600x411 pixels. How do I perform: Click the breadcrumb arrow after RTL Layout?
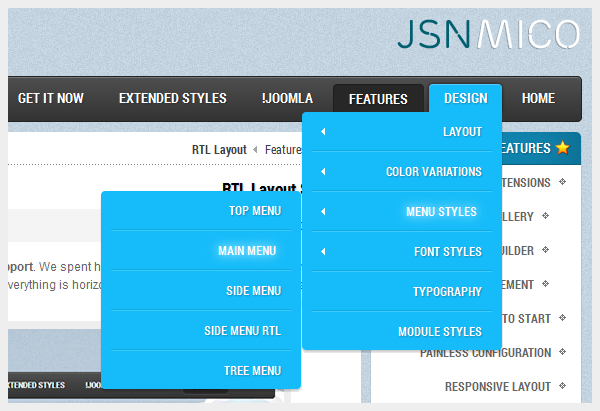pos(256,150)
